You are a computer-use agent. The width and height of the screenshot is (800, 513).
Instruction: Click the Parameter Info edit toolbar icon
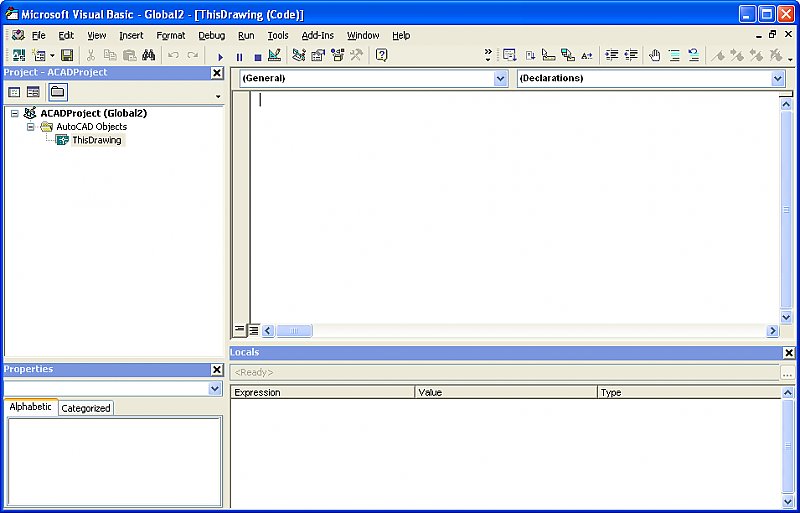[567, 55]
